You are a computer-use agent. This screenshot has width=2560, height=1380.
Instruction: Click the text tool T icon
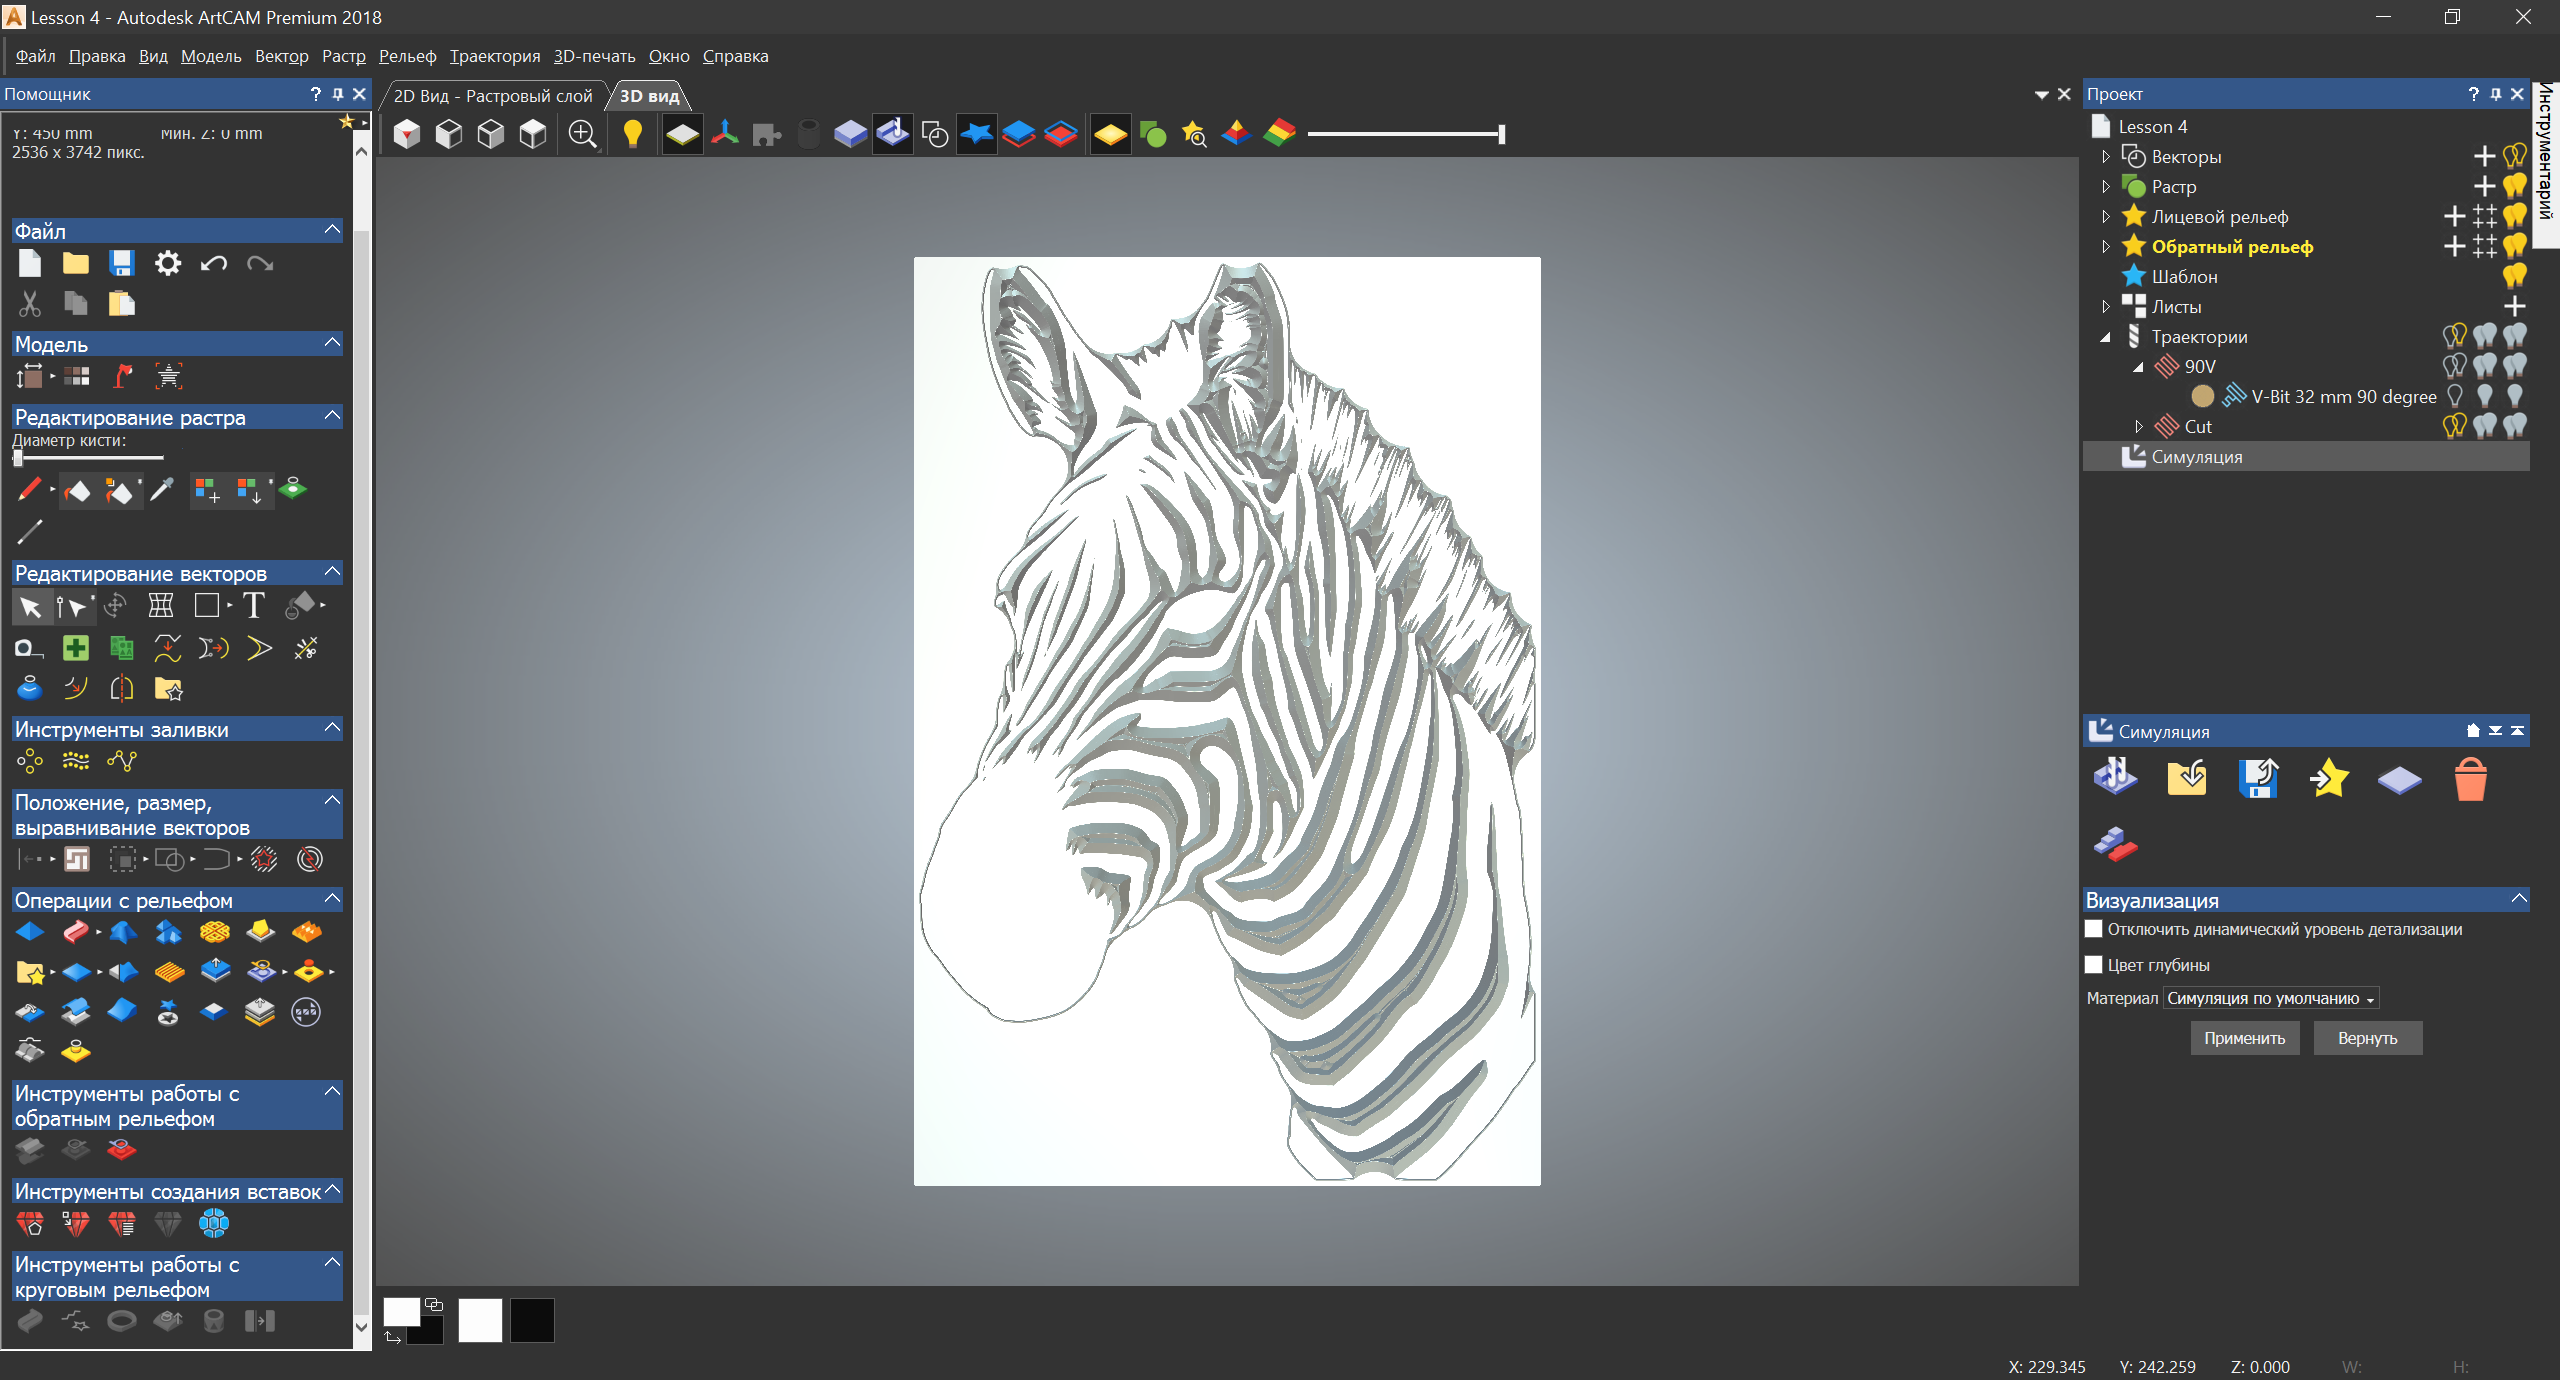pos(254,606)
